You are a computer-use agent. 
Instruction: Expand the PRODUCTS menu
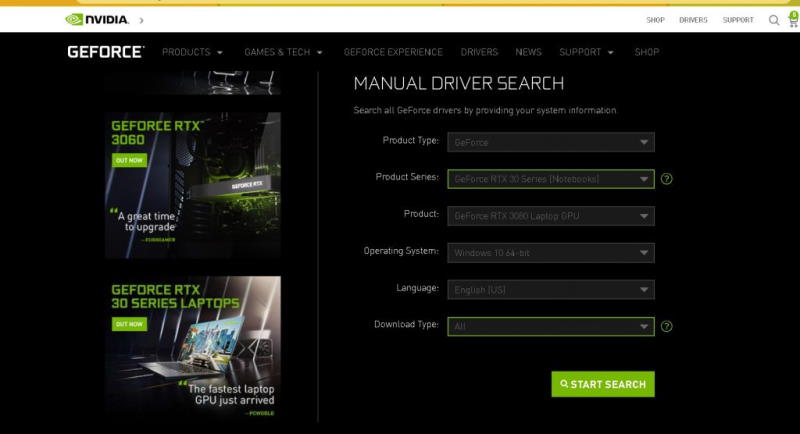[x=192, y=52]
